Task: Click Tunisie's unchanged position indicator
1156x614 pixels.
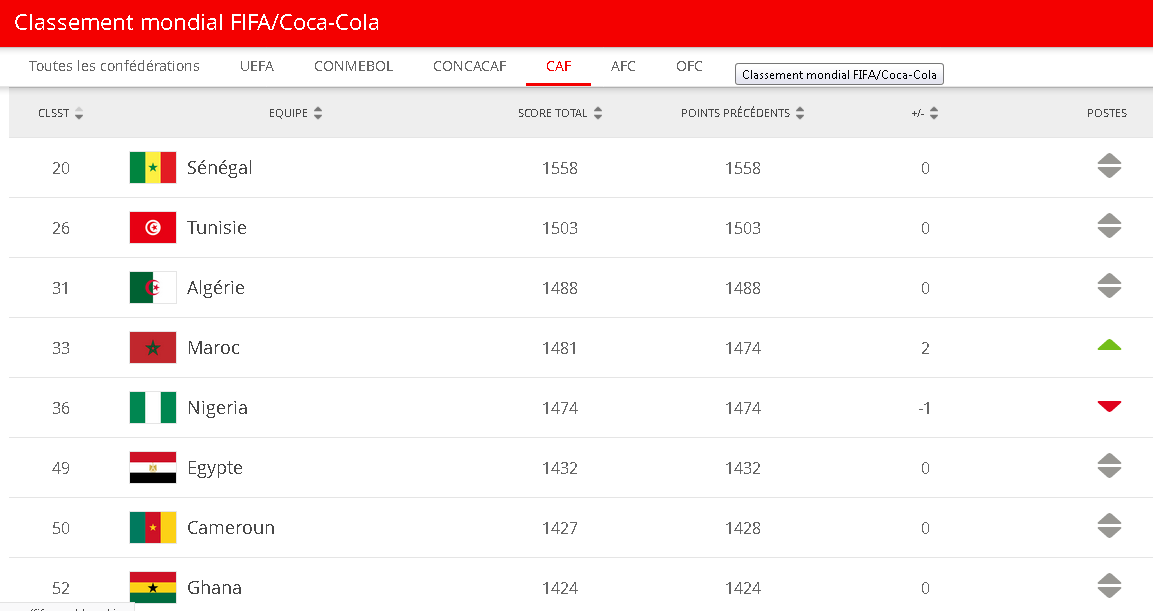Action: (1109, 226)
